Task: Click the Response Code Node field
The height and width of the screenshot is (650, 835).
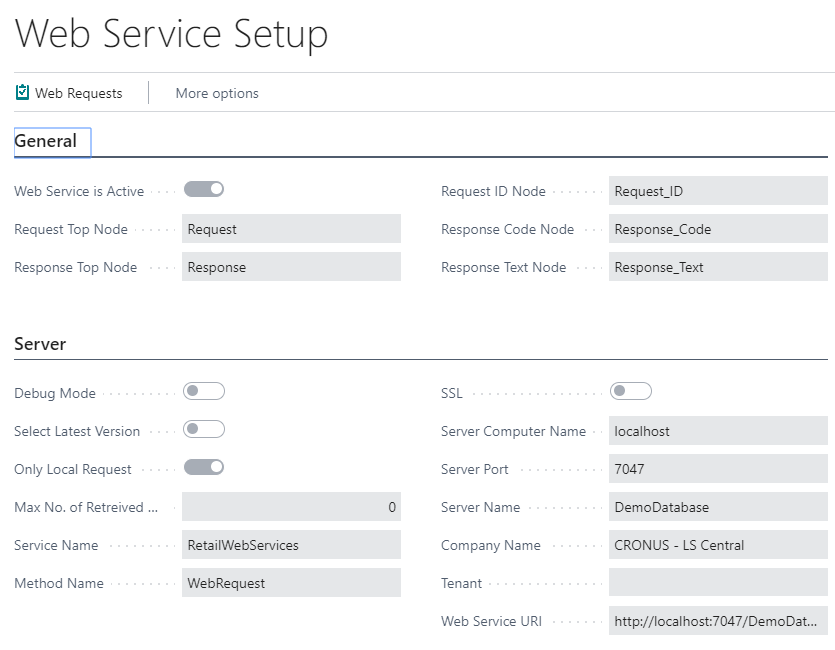Action: (x=718, y=229)
